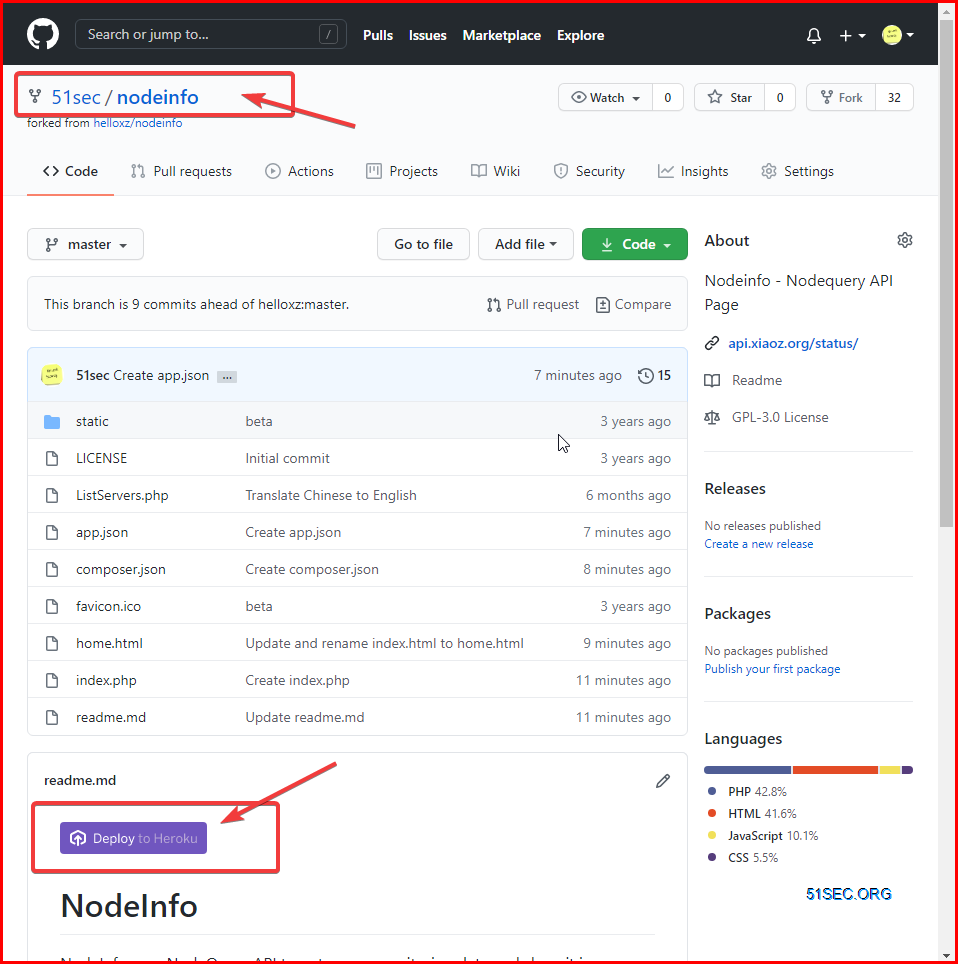Open the composer.json file
The height and width of the screenshot is (964, 958).
(x=121, y=569)
